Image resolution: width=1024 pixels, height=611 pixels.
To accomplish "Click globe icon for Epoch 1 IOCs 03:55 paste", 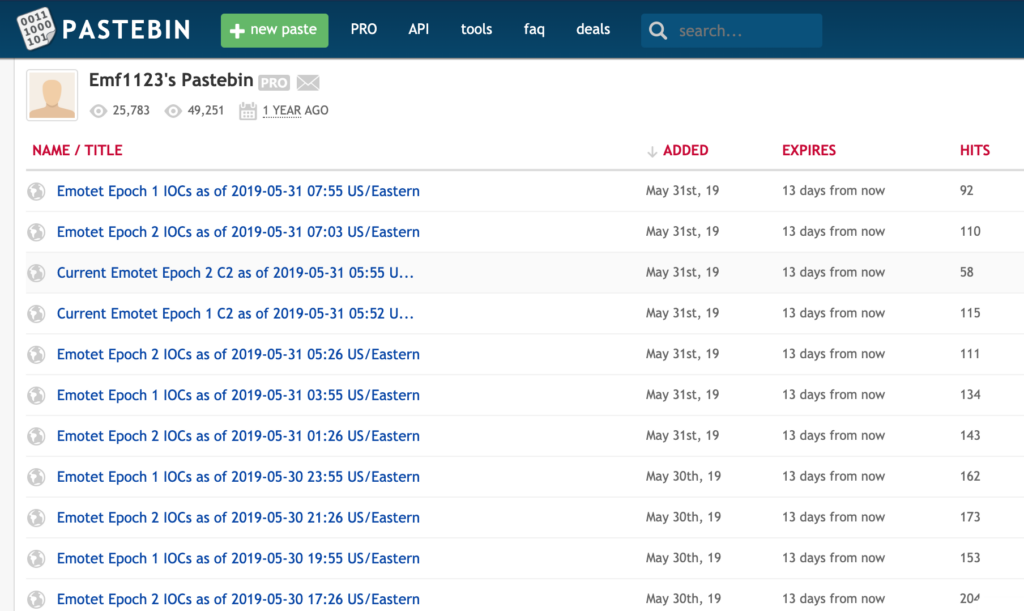I will 37,396.
